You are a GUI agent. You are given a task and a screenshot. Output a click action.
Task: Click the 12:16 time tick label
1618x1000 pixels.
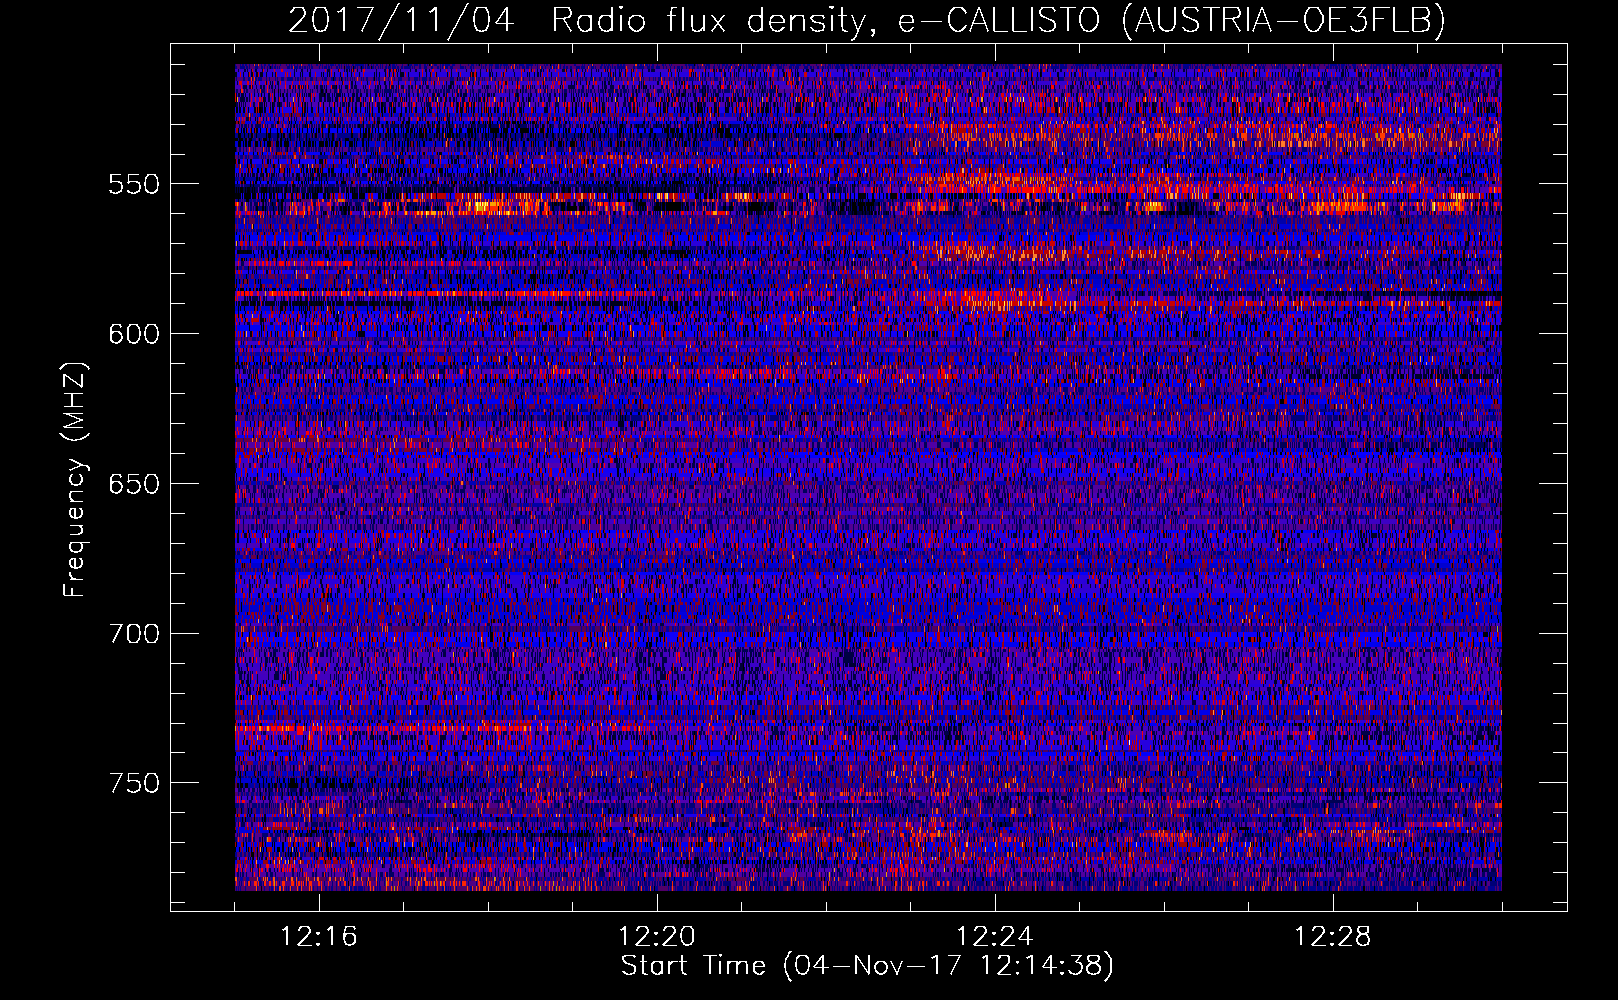tap(319, 937)
